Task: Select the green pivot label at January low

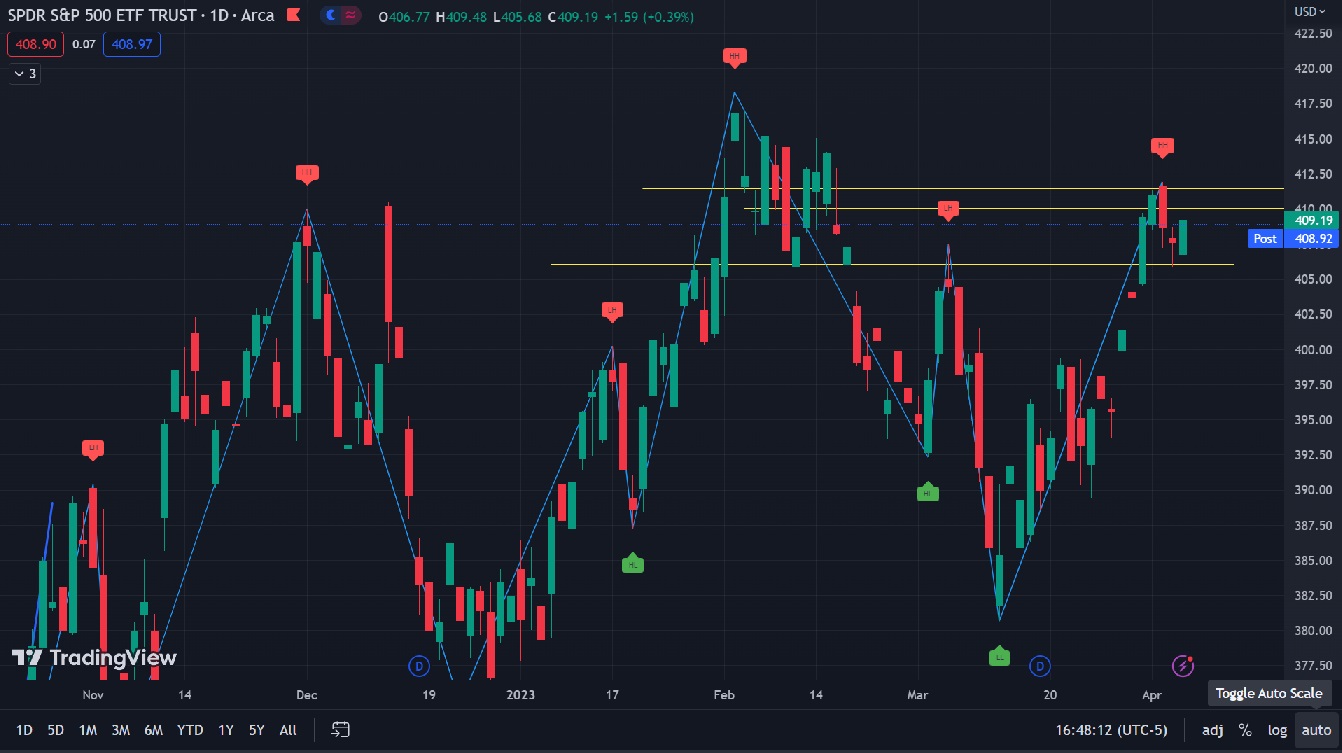Action: pyautogui.click(x=632, y=564)
